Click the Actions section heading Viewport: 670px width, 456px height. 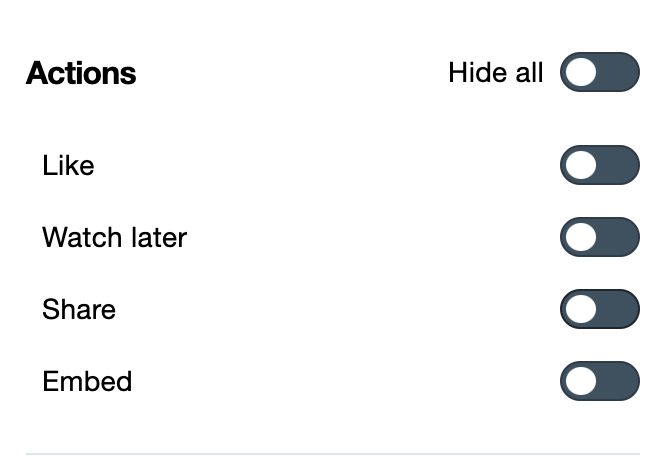81,73
